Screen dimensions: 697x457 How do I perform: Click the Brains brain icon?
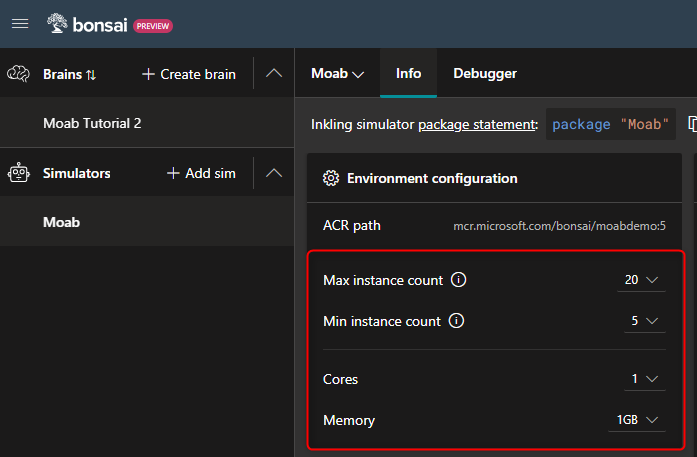click(19, 74)
